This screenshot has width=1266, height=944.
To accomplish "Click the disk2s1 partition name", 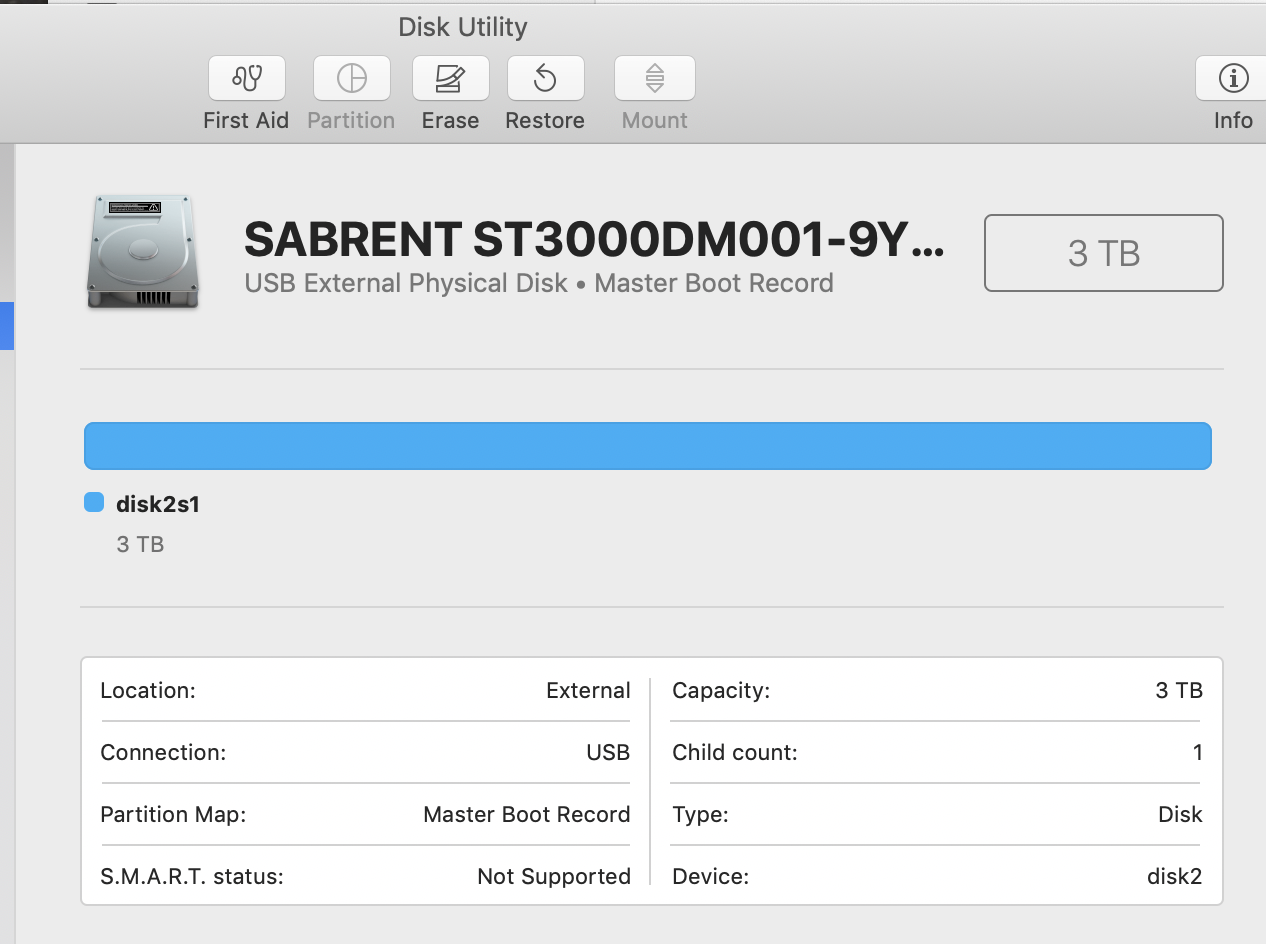I will (x=158, y=504).
